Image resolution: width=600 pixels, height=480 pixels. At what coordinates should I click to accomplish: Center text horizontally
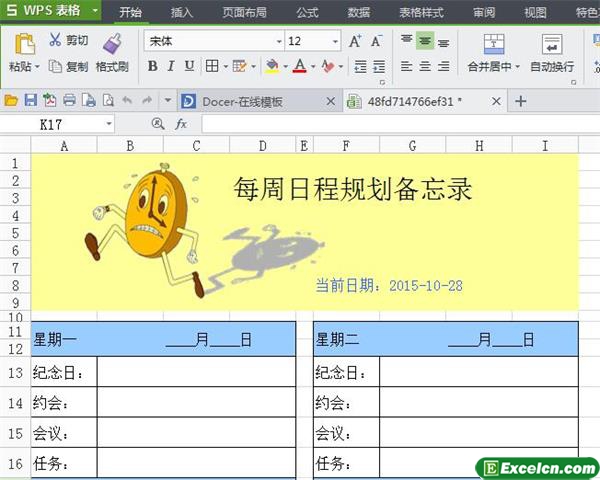tap(425, 67)
